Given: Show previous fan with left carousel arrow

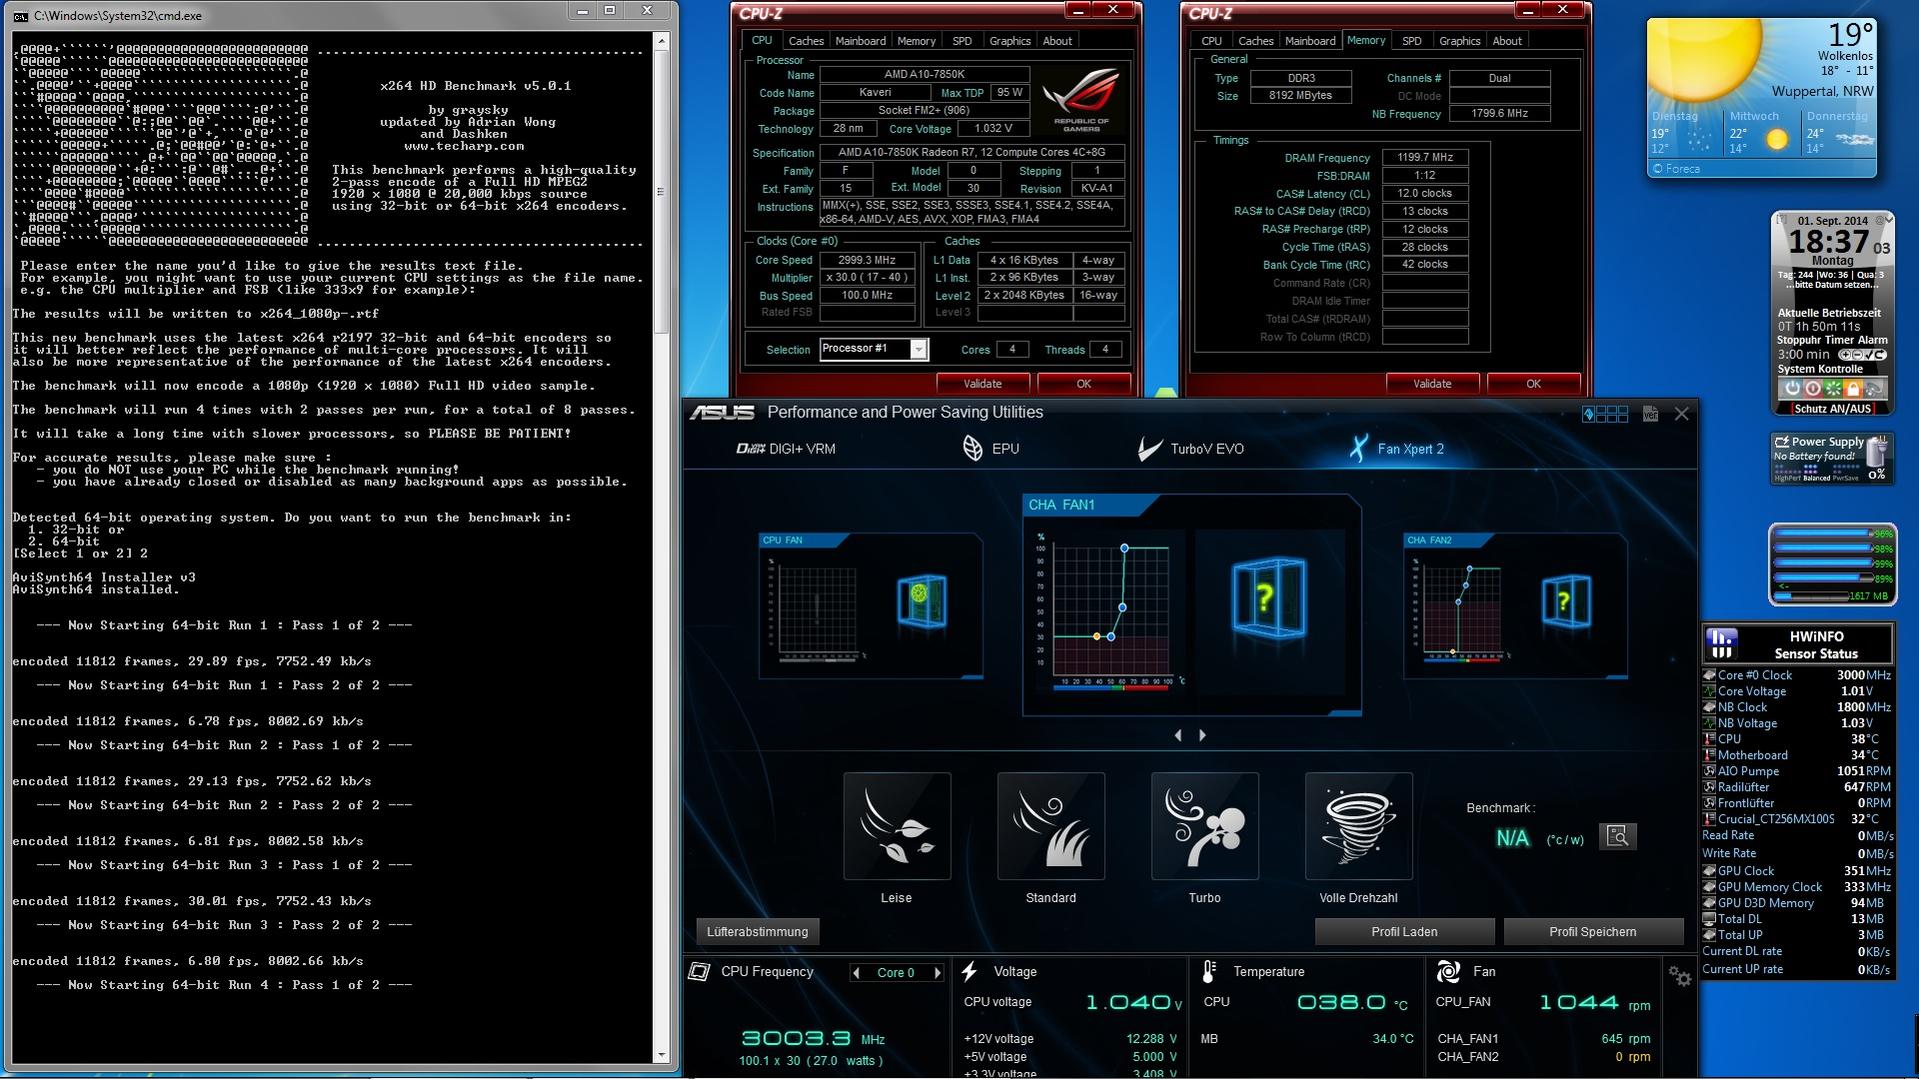Looking at the screenshot, I should pyautogui.click(x=1178, y=735).
